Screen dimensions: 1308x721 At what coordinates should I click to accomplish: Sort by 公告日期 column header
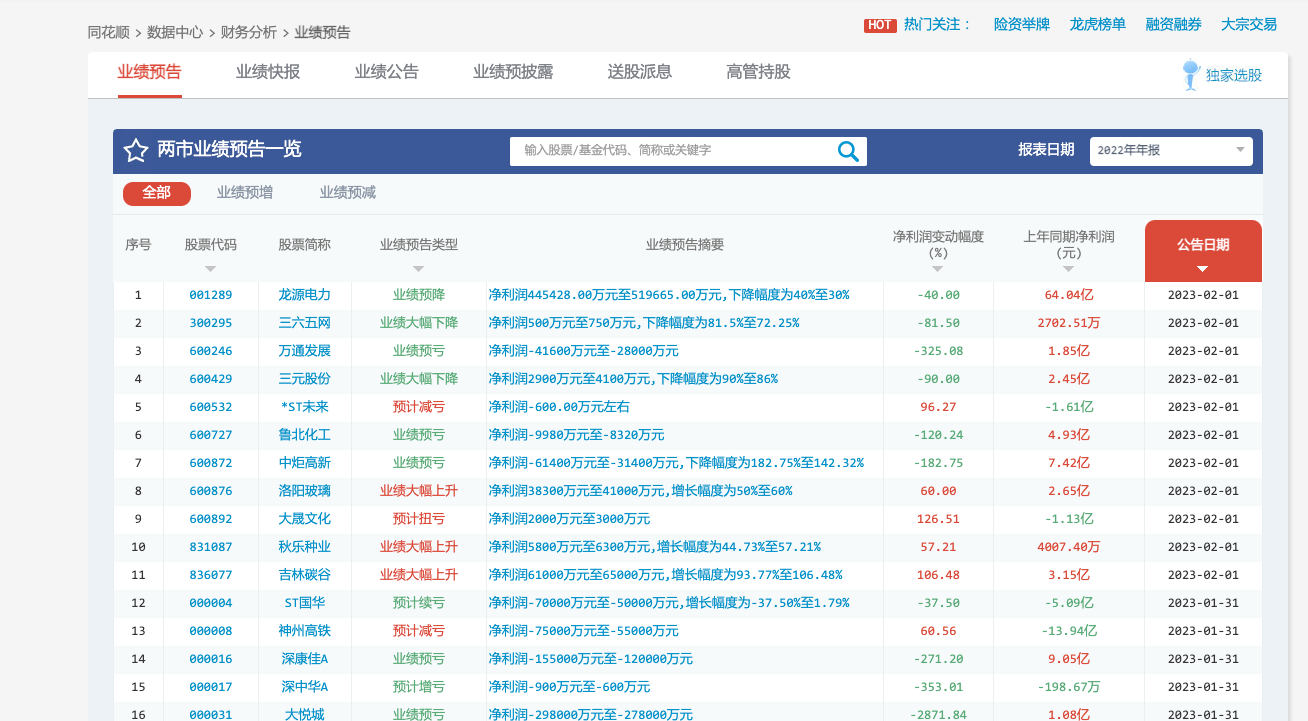click(x=1203, y=251)
